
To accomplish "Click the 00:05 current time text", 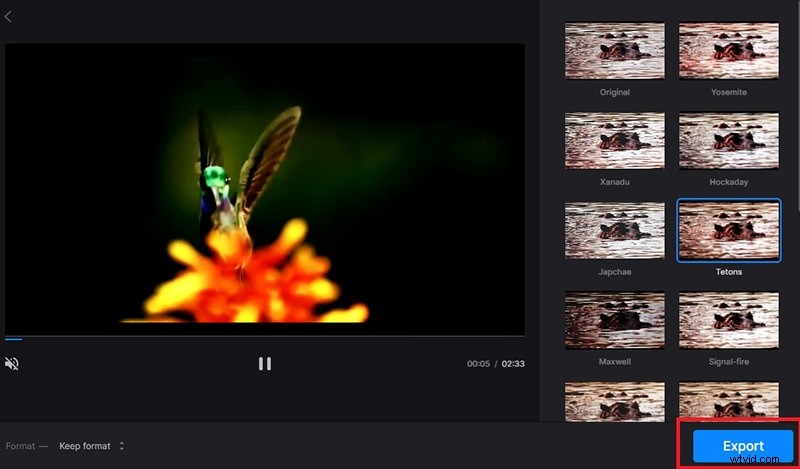I will (x=478, y=364).
